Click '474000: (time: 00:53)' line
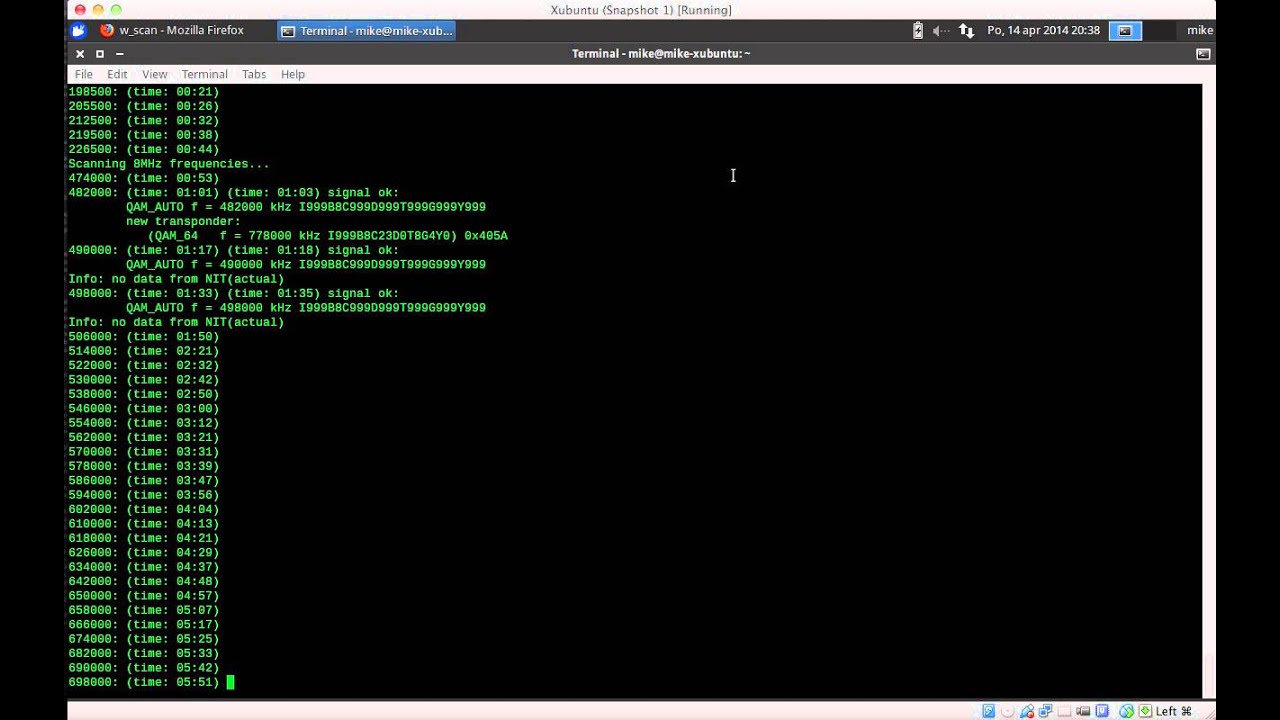The image size is (1280, 720). point(144,179)
